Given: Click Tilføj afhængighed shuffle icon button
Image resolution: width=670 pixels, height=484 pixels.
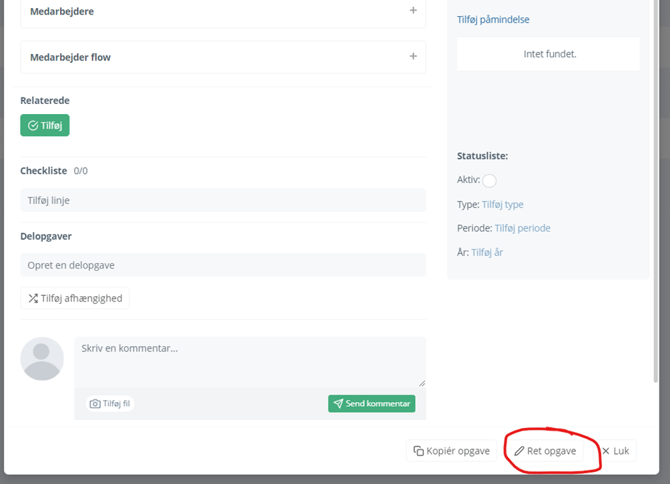Looking at the screenshot, I should pos(75,298).
